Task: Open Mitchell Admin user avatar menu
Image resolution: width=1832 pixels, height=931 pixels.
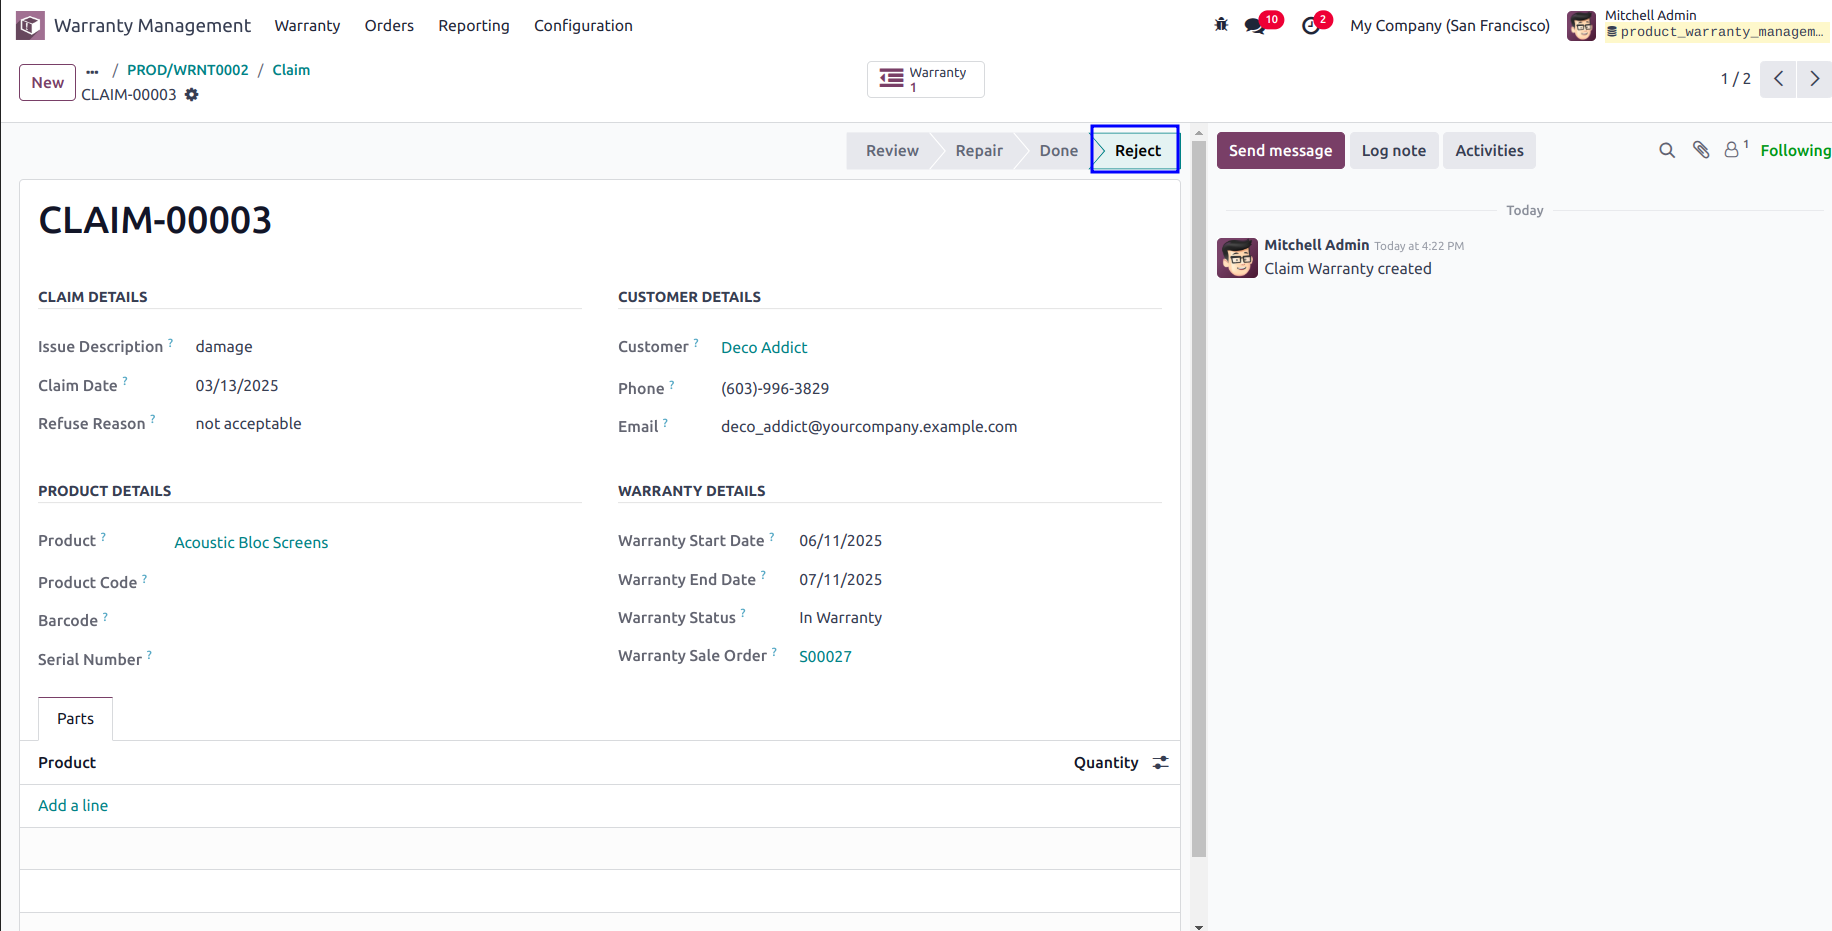Action: click(x=1581, y=25)
